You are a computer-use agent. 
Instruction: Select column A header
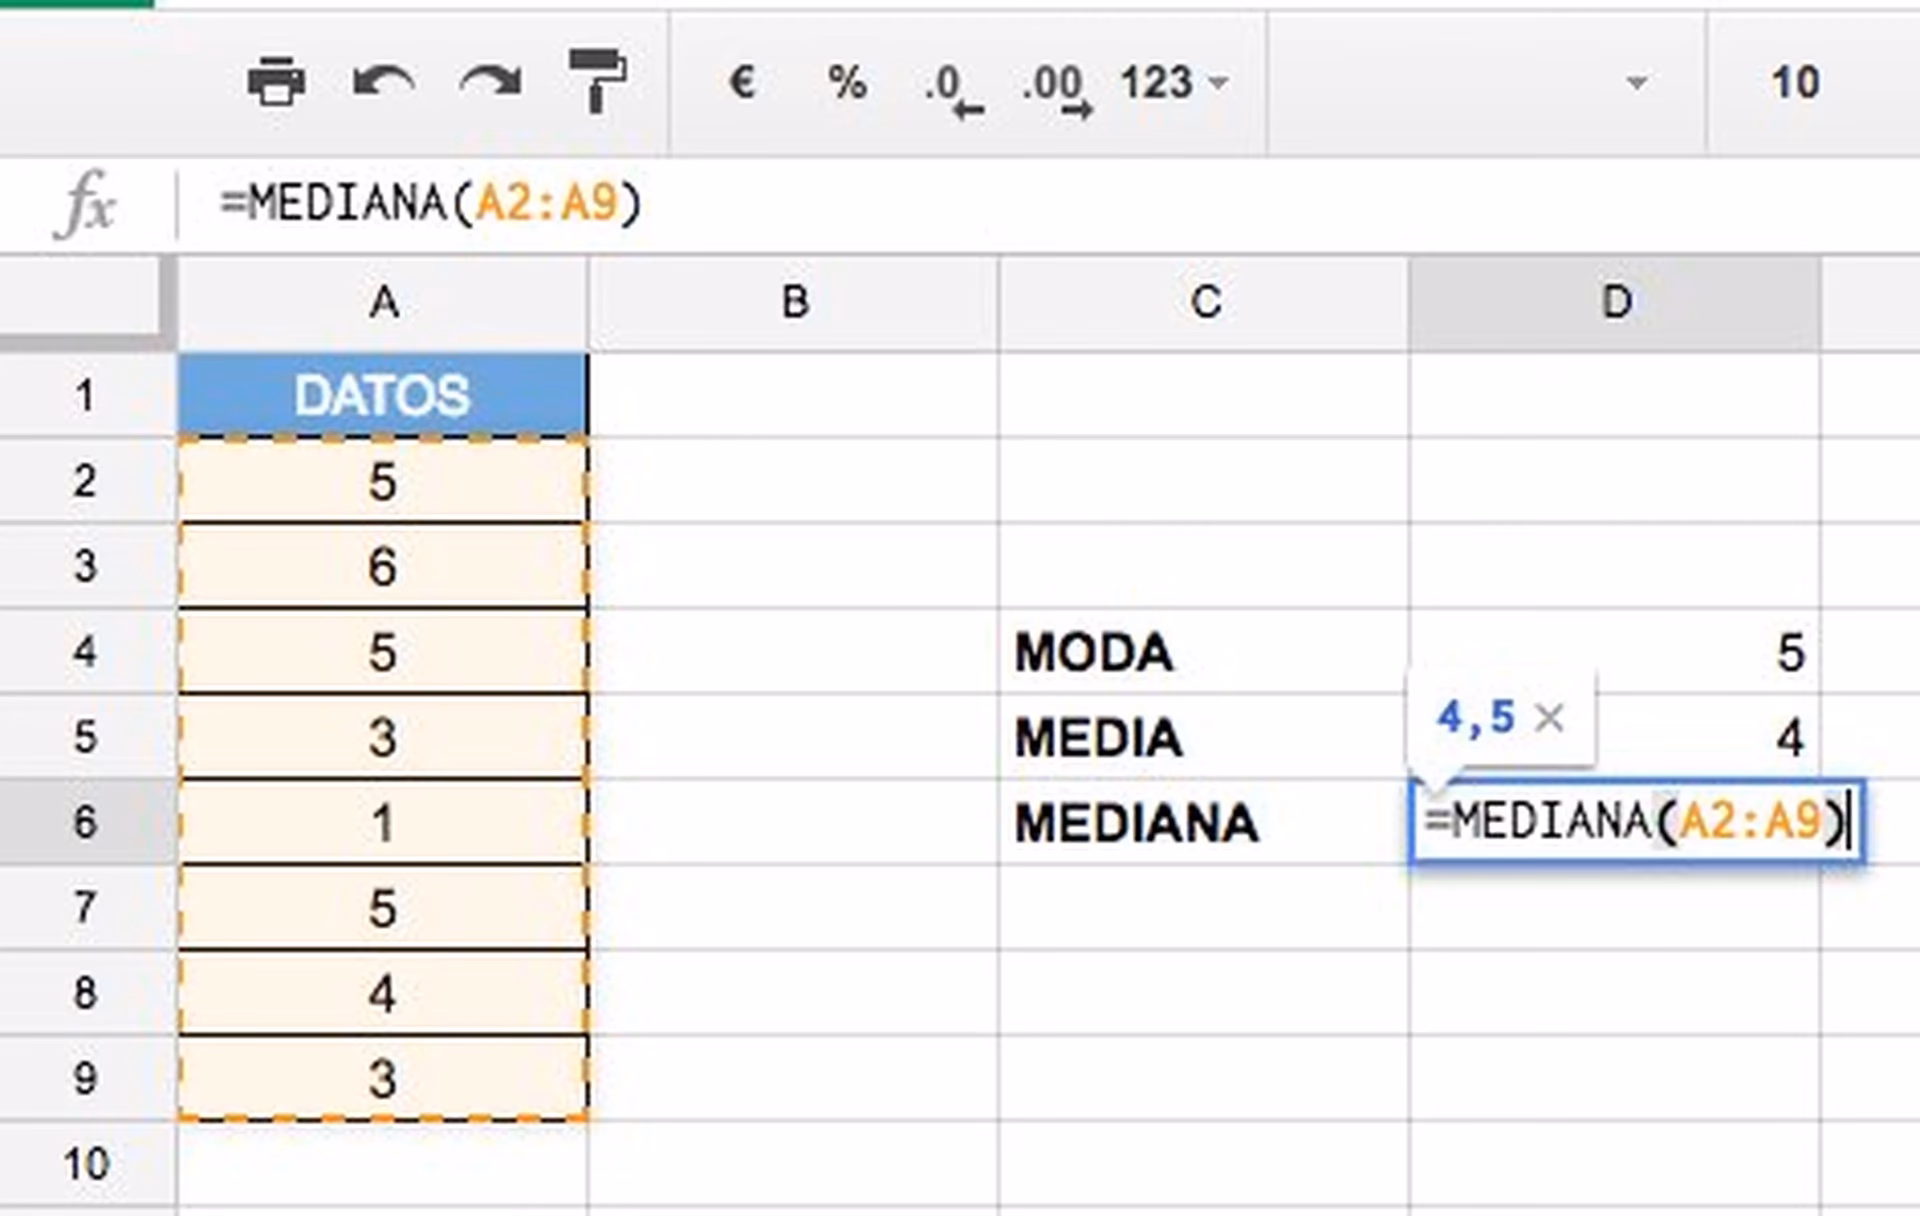[x=385, y=299]
